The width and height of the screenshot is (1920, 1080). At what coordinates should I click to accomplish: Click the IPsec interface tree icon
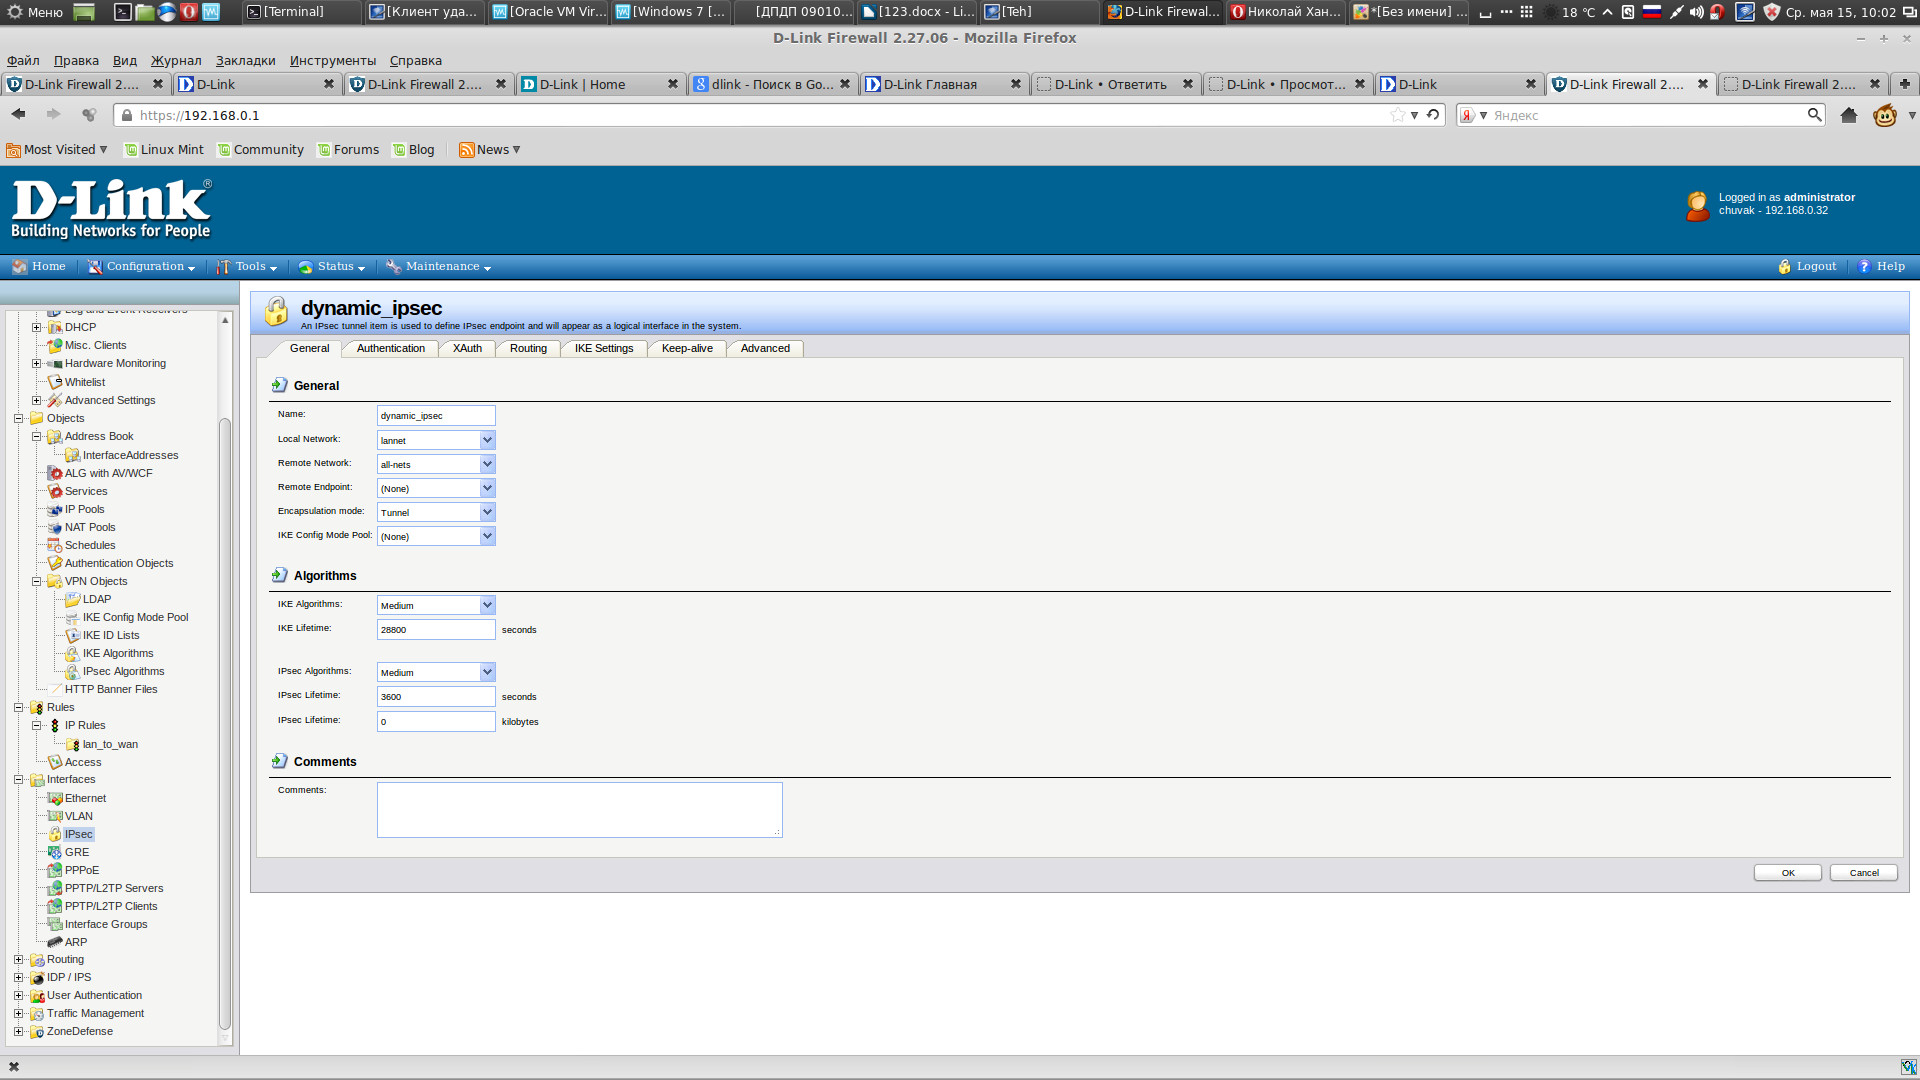55,834
